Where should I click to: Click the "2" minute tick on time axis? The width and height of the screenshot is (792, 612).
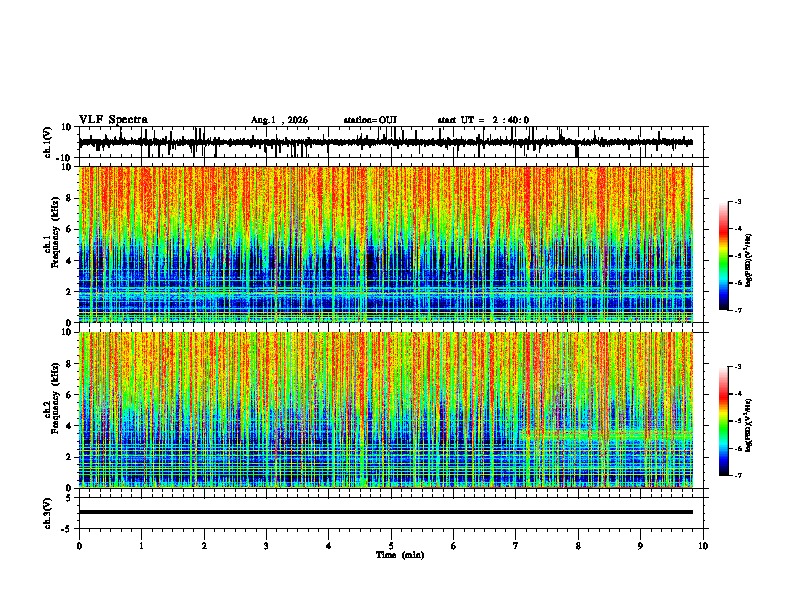point(204,546)
